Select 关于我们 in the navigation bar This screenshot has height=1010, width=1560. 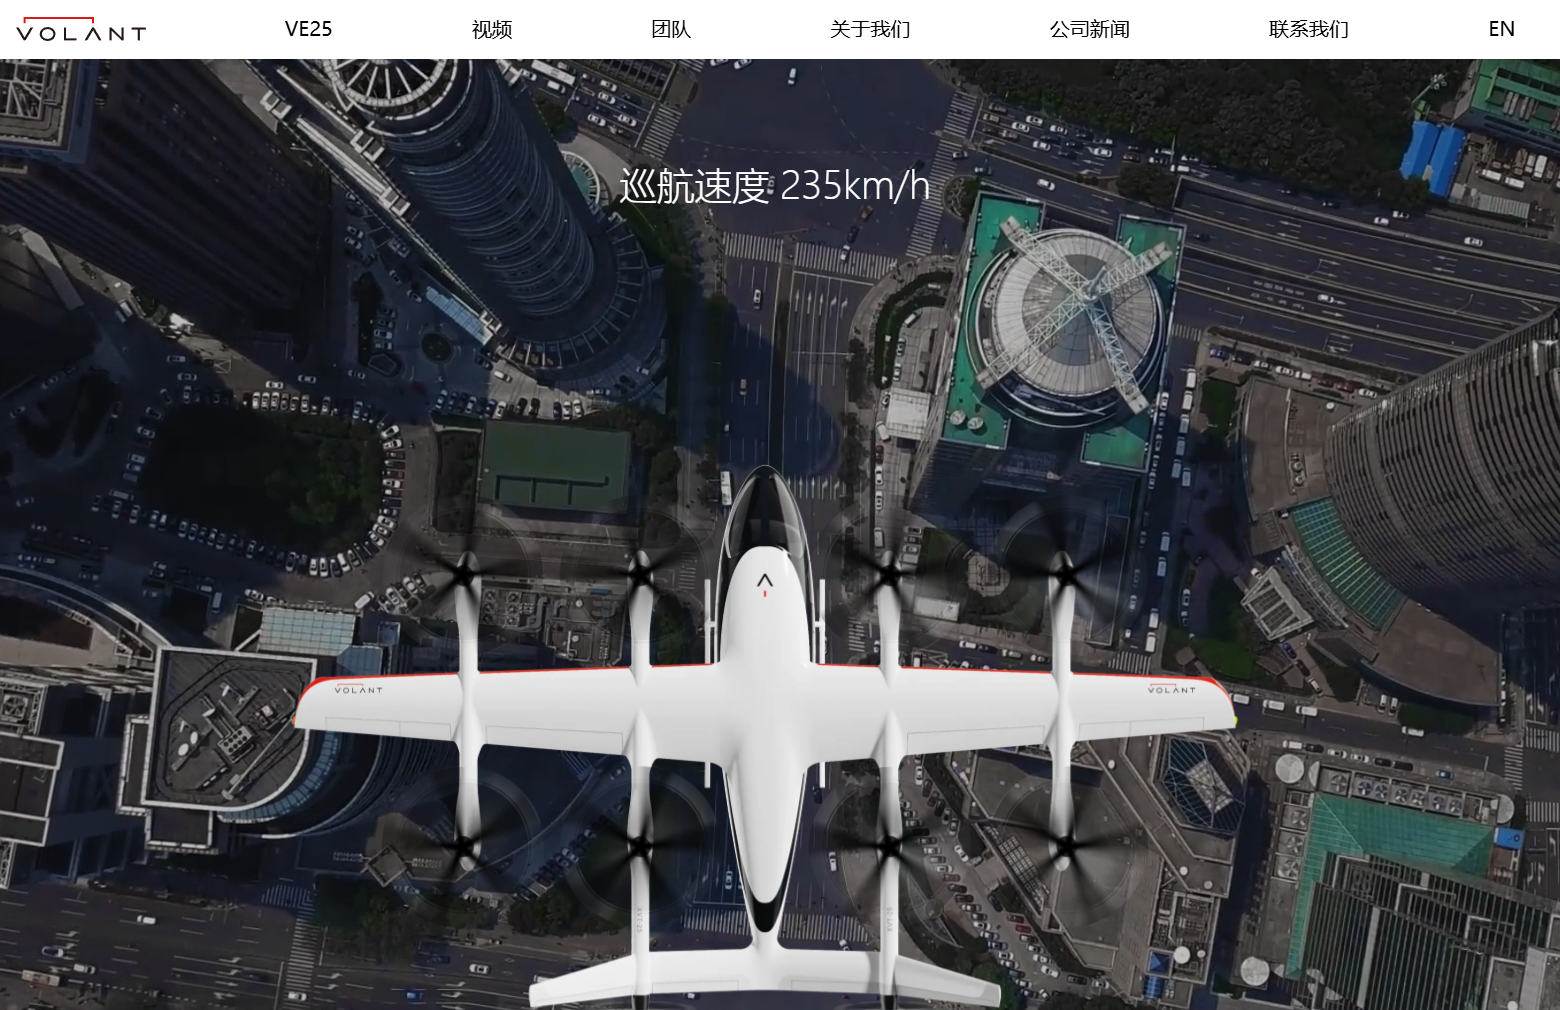click(870, 29)
